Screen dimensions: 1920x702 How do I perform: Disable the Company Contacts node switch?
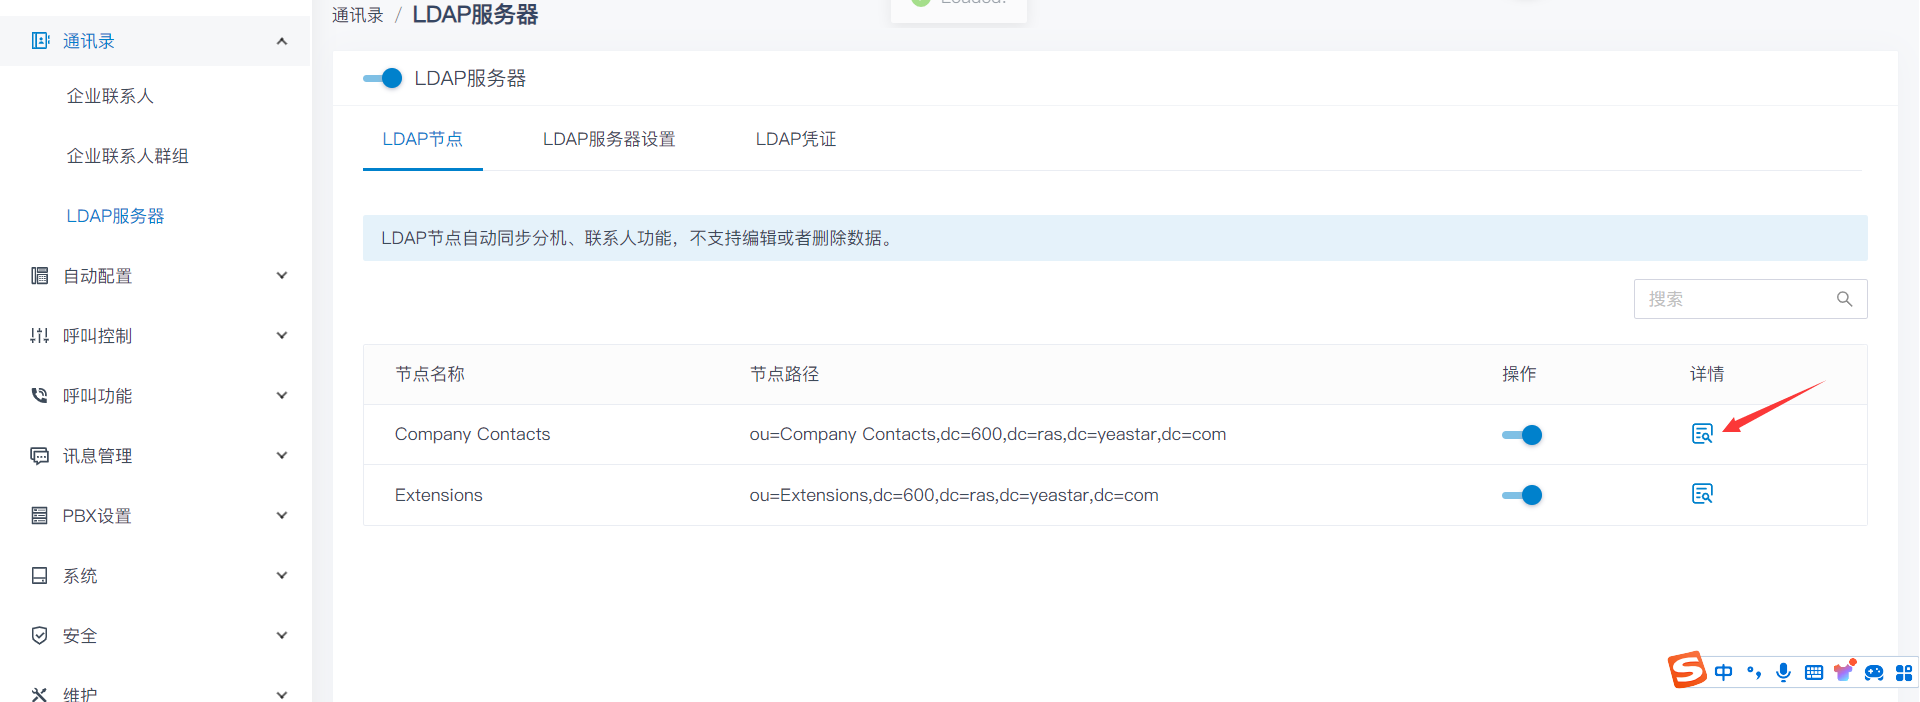pyautogui.click(x=1521, y=435)
